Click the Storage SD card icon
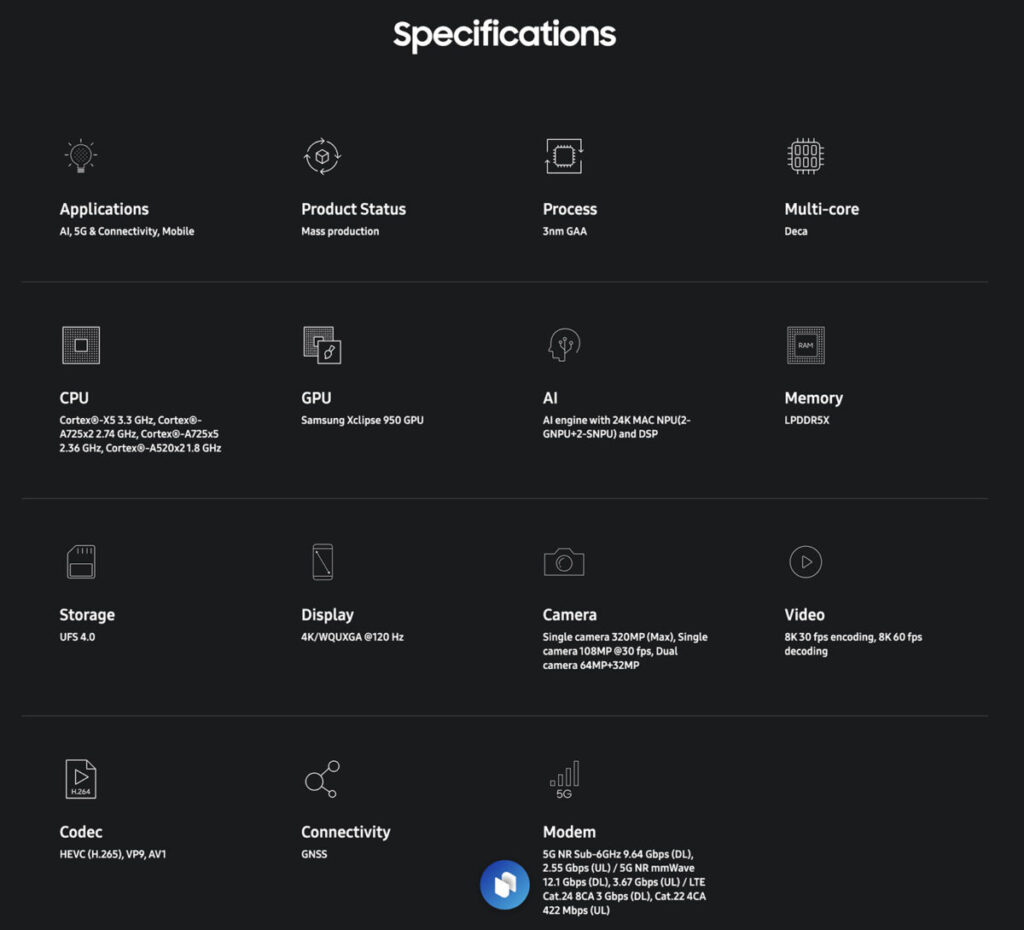Screen dimensions: 1024x930 (81, 562)
